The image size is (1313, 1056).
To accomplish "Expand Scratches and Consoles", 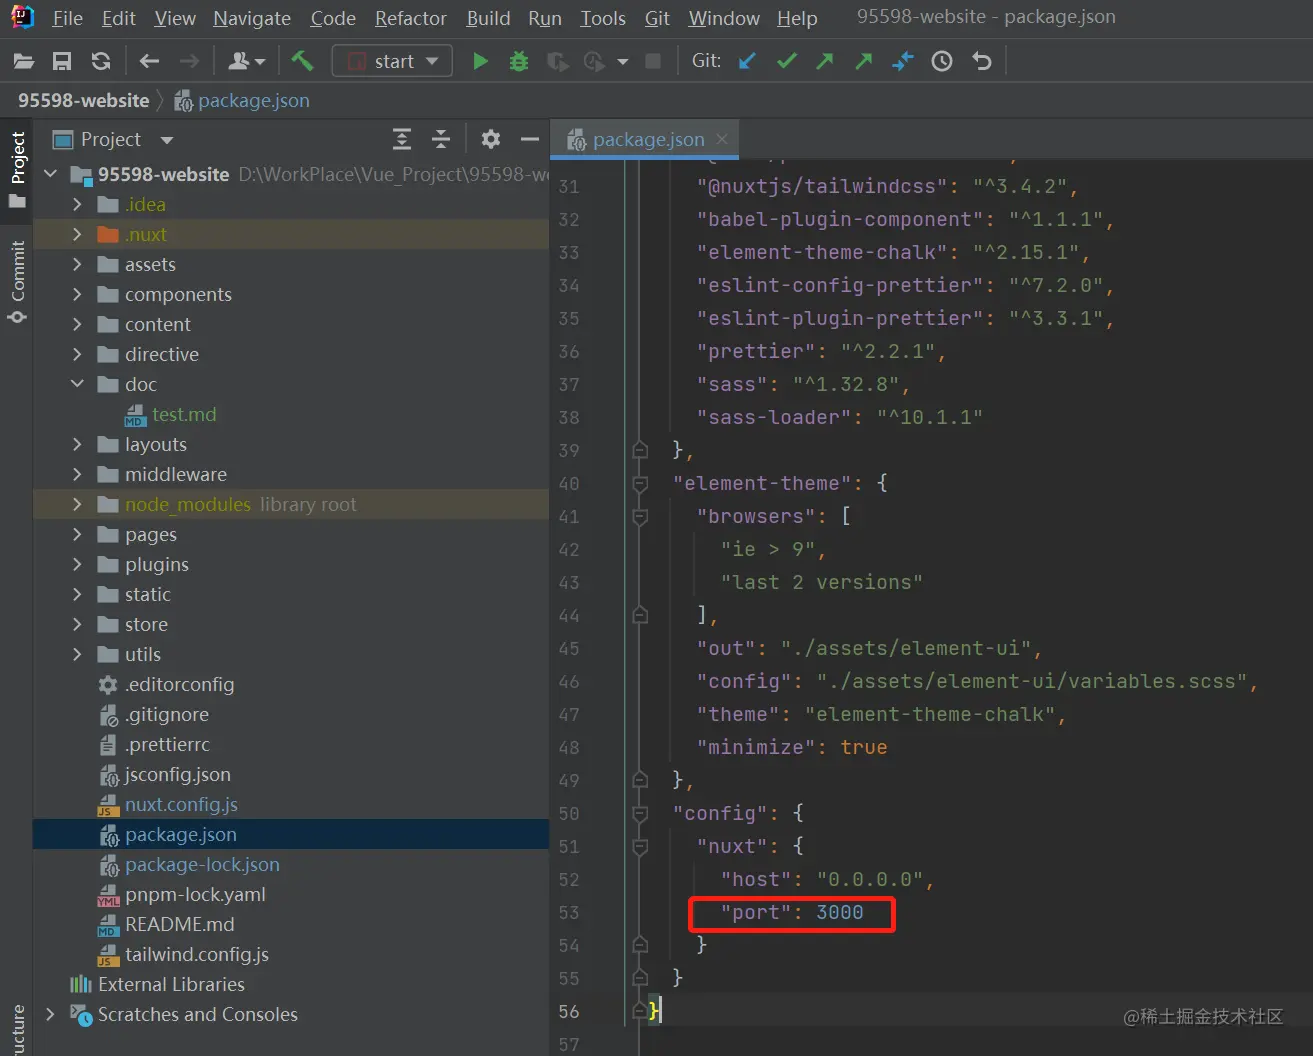I will [51, 1014].
